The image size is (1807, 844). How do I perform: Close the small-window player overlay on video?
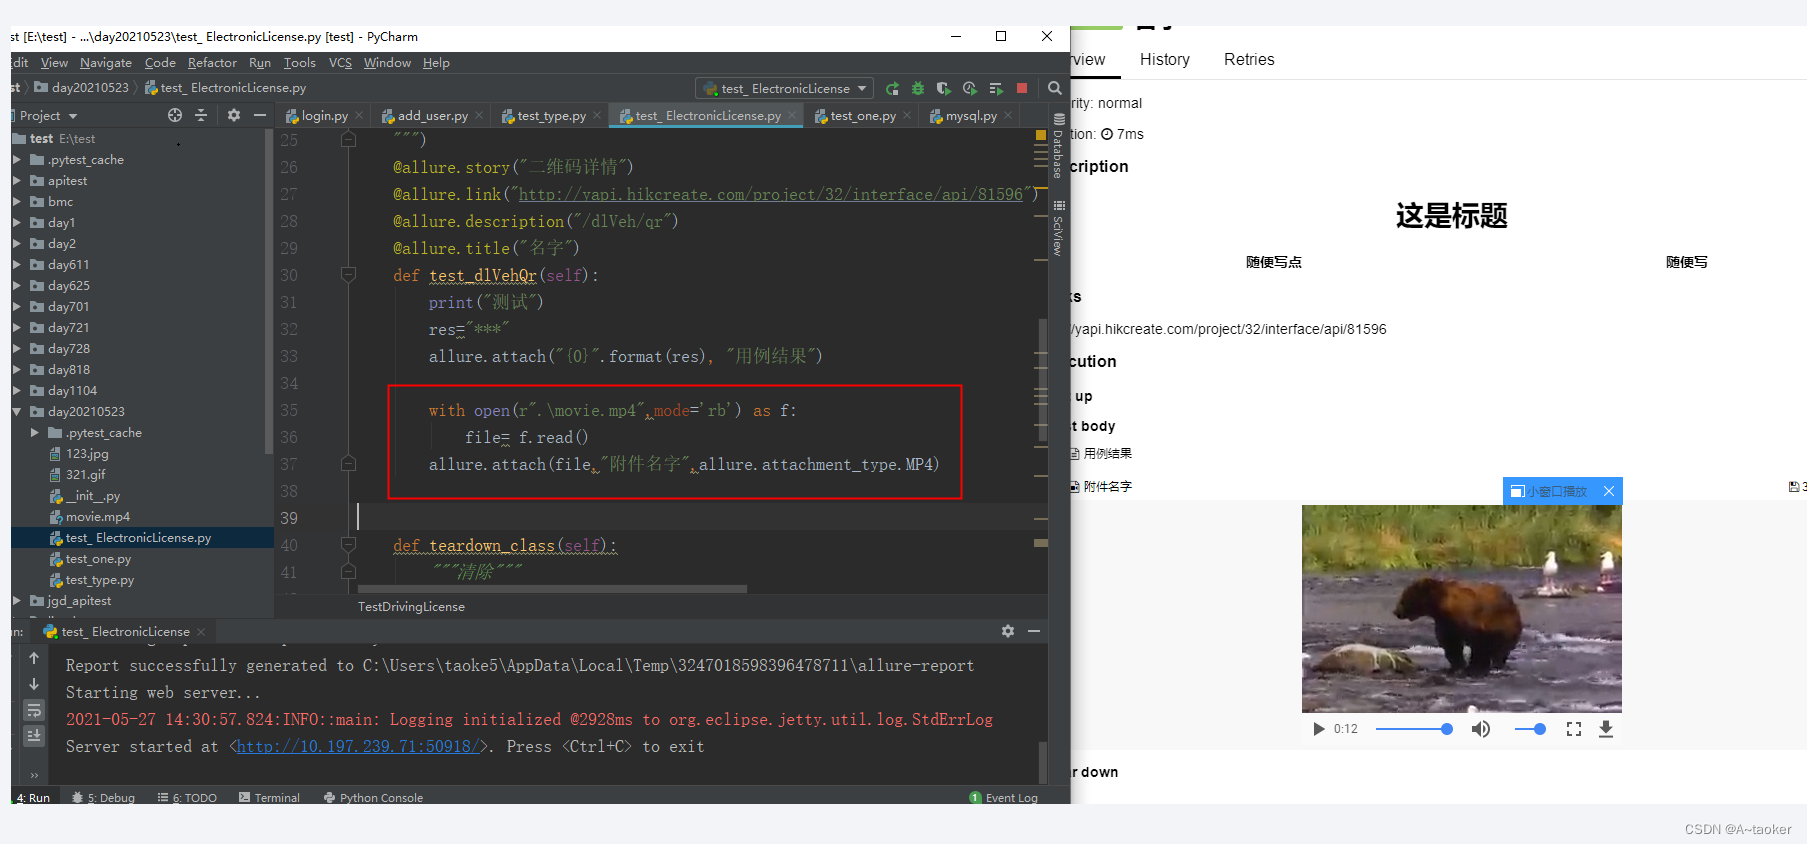(1609, 491)
